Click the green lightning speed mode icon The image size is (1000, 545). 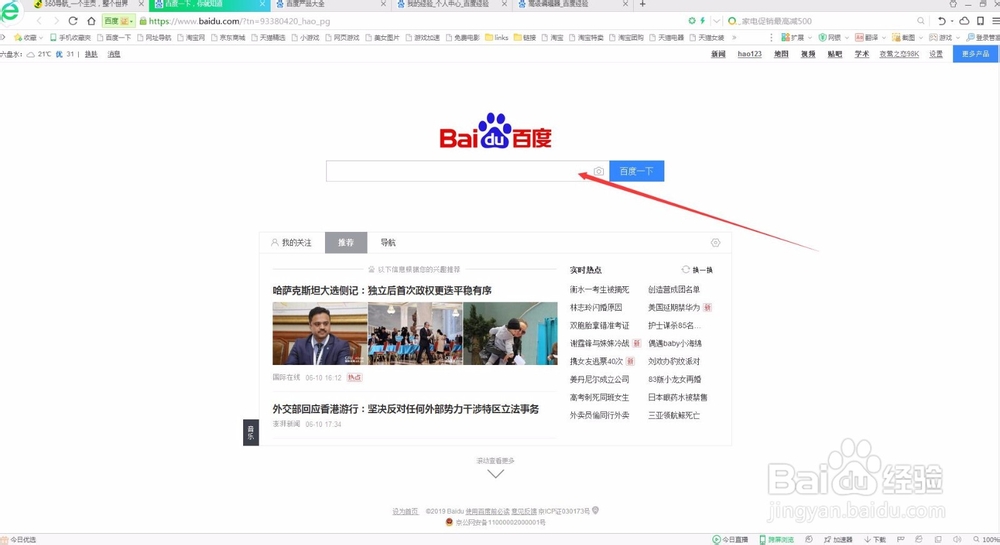coord(702,21)
